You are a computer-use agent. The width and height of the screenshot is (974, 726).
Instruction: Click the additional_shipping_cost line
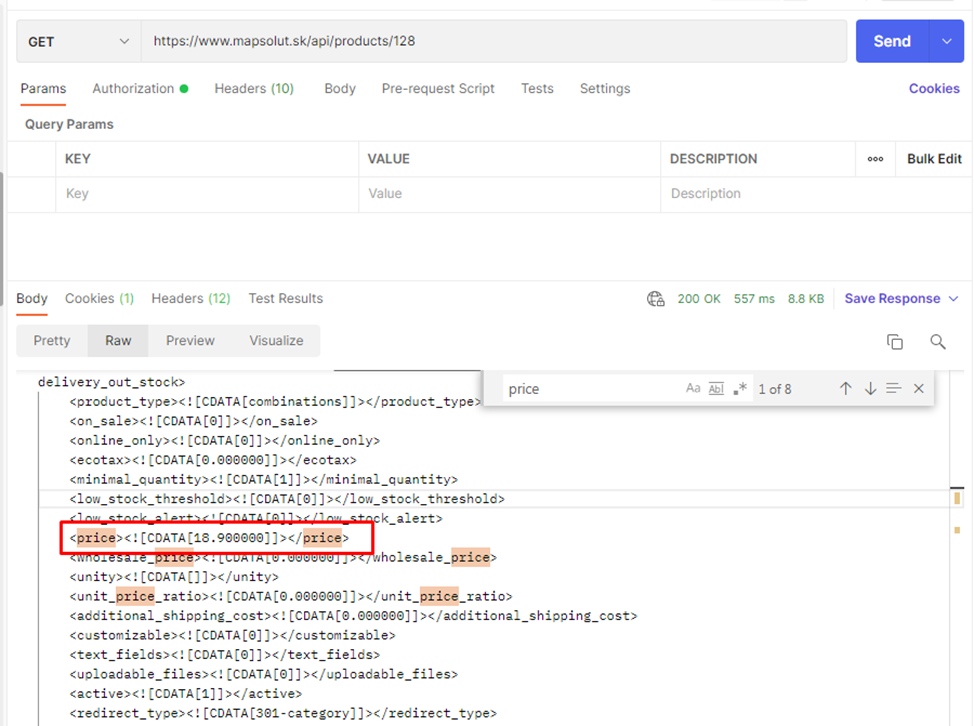353,615
